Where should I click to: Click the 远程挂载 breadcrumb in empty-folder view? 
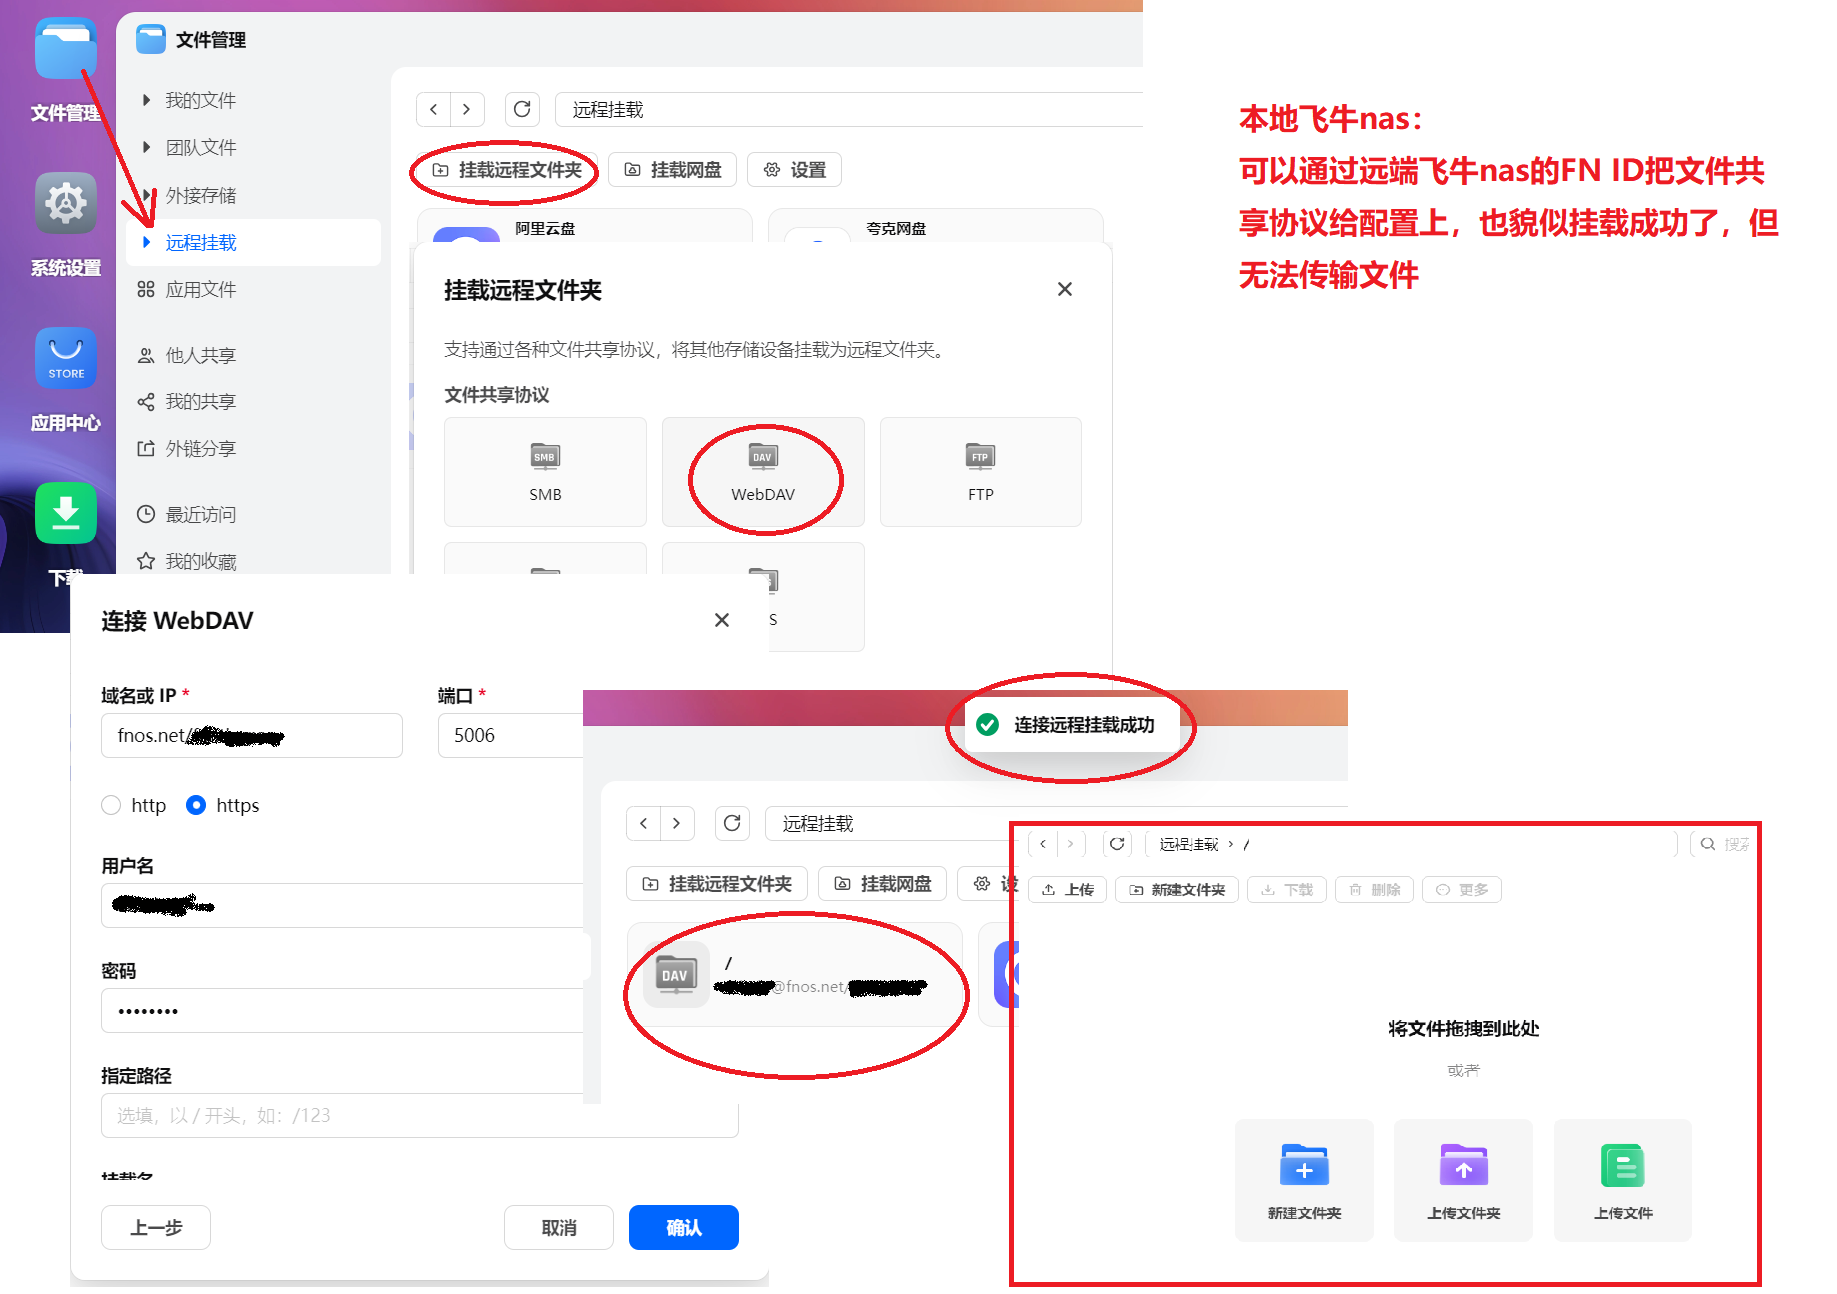point(1189,845)
